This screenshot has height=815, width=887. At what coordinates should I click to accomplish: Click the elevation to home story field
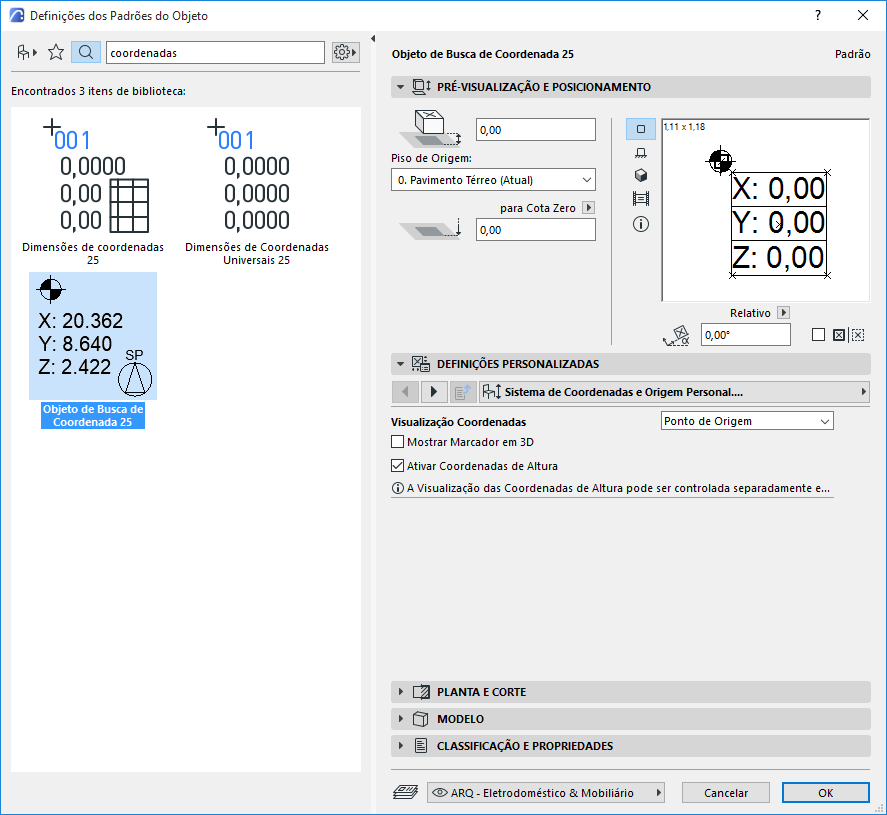536,130
